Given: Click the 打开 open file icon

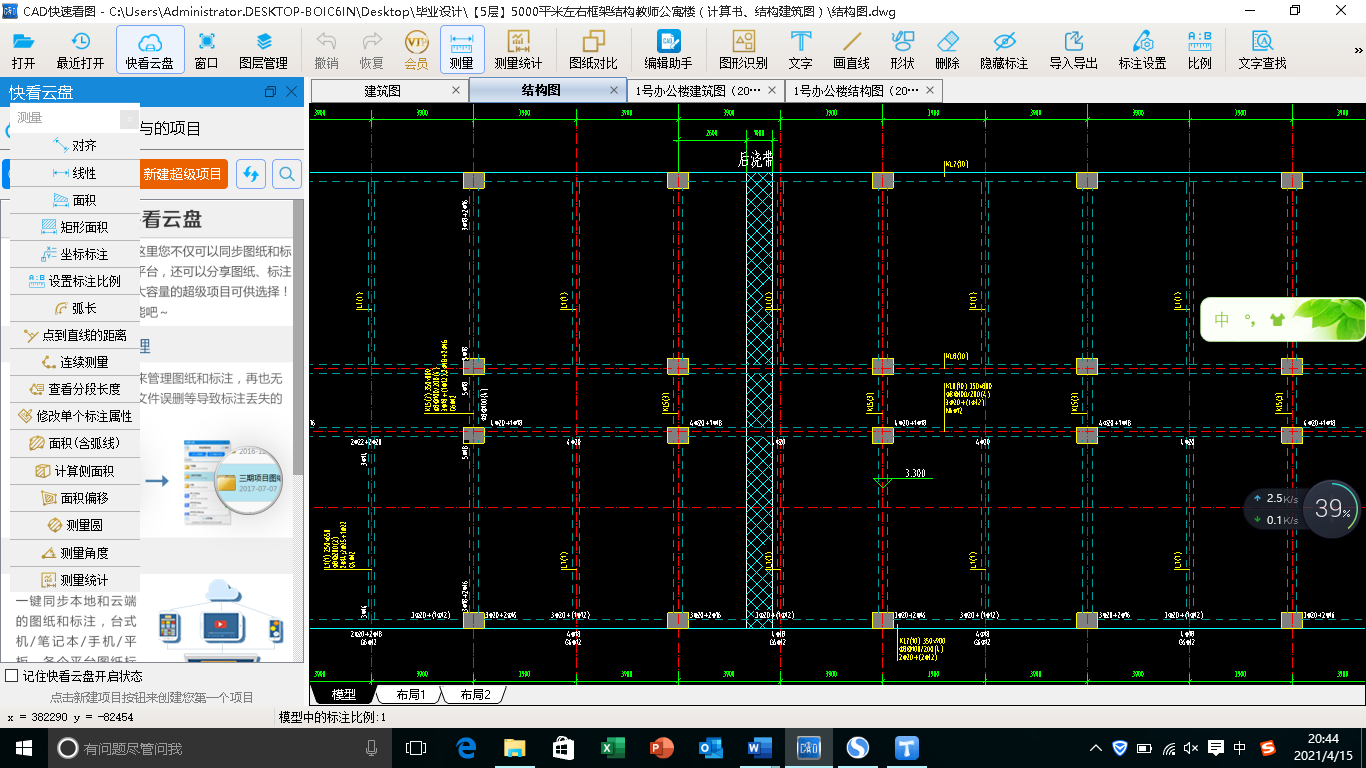Looking at the screenshot, I should pos(23,50).
